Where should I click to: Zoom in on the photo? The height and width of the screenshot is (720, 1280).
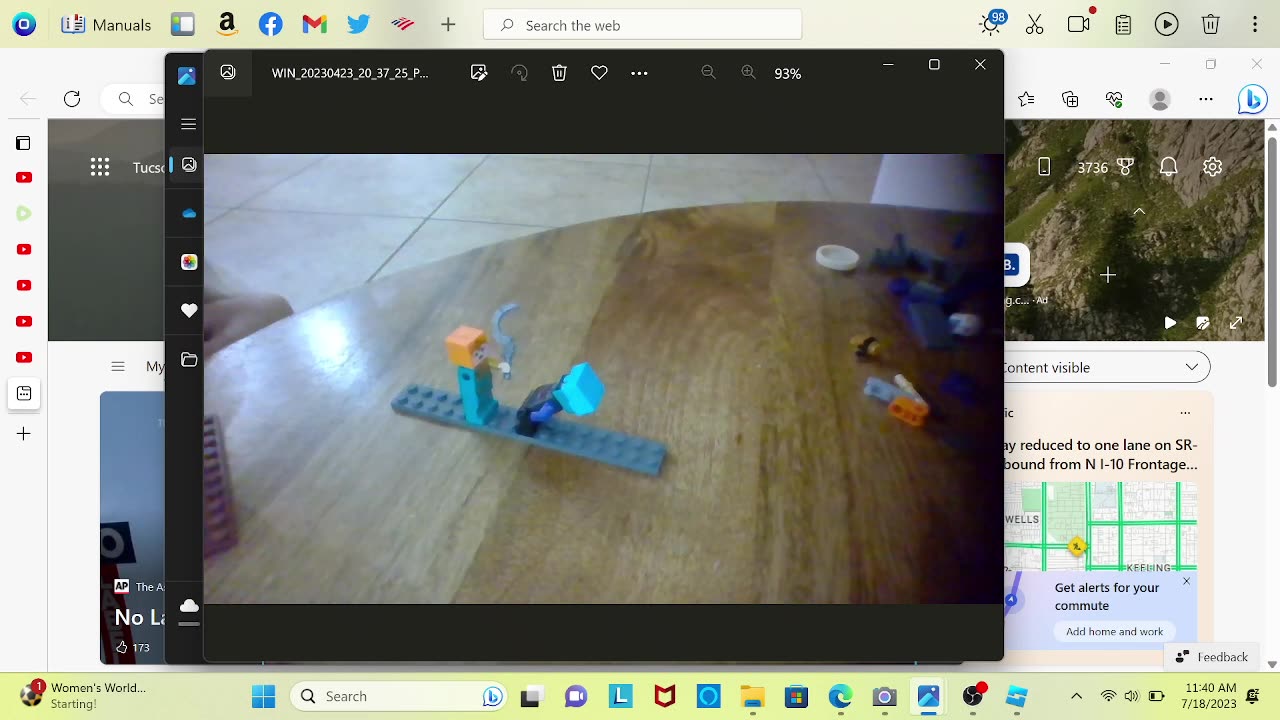pos(748,73)
